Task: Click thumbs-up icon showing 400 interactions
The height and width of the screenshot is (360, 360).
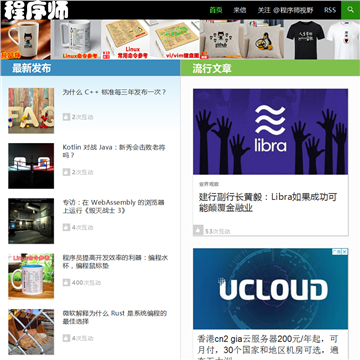Action: [x=66, y=283]
